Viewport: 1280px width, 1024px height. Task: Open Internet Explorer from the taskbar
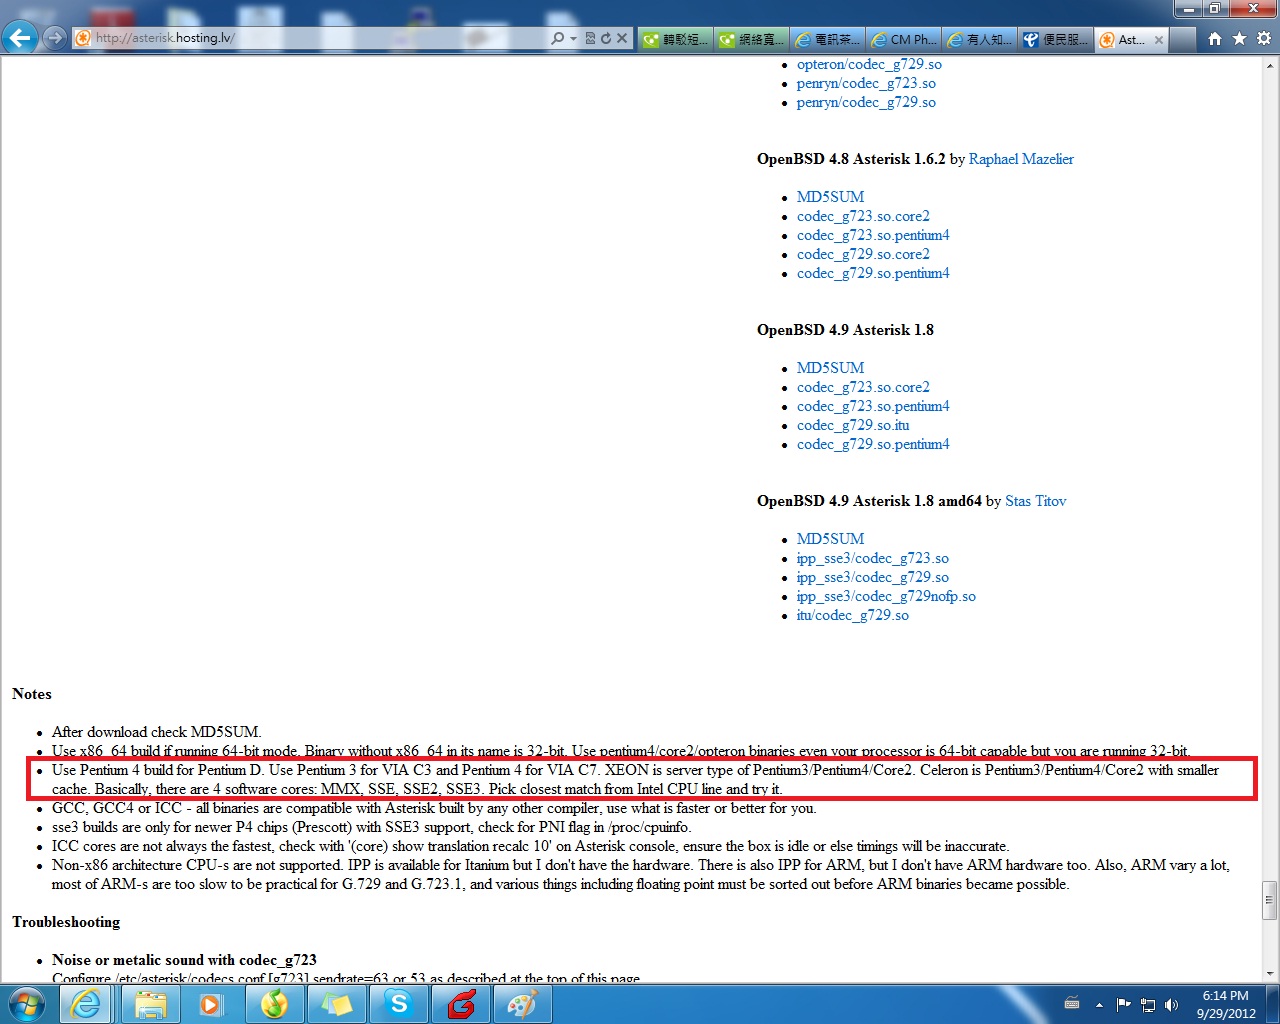87,1004
